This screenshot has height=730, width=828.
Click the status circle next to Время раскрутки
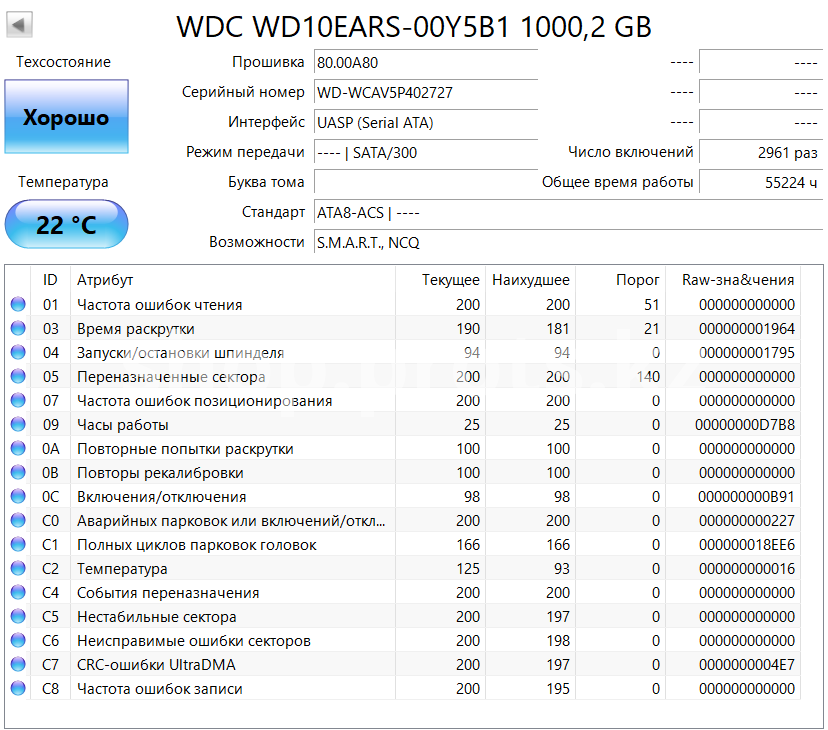[x=18, y=329]
